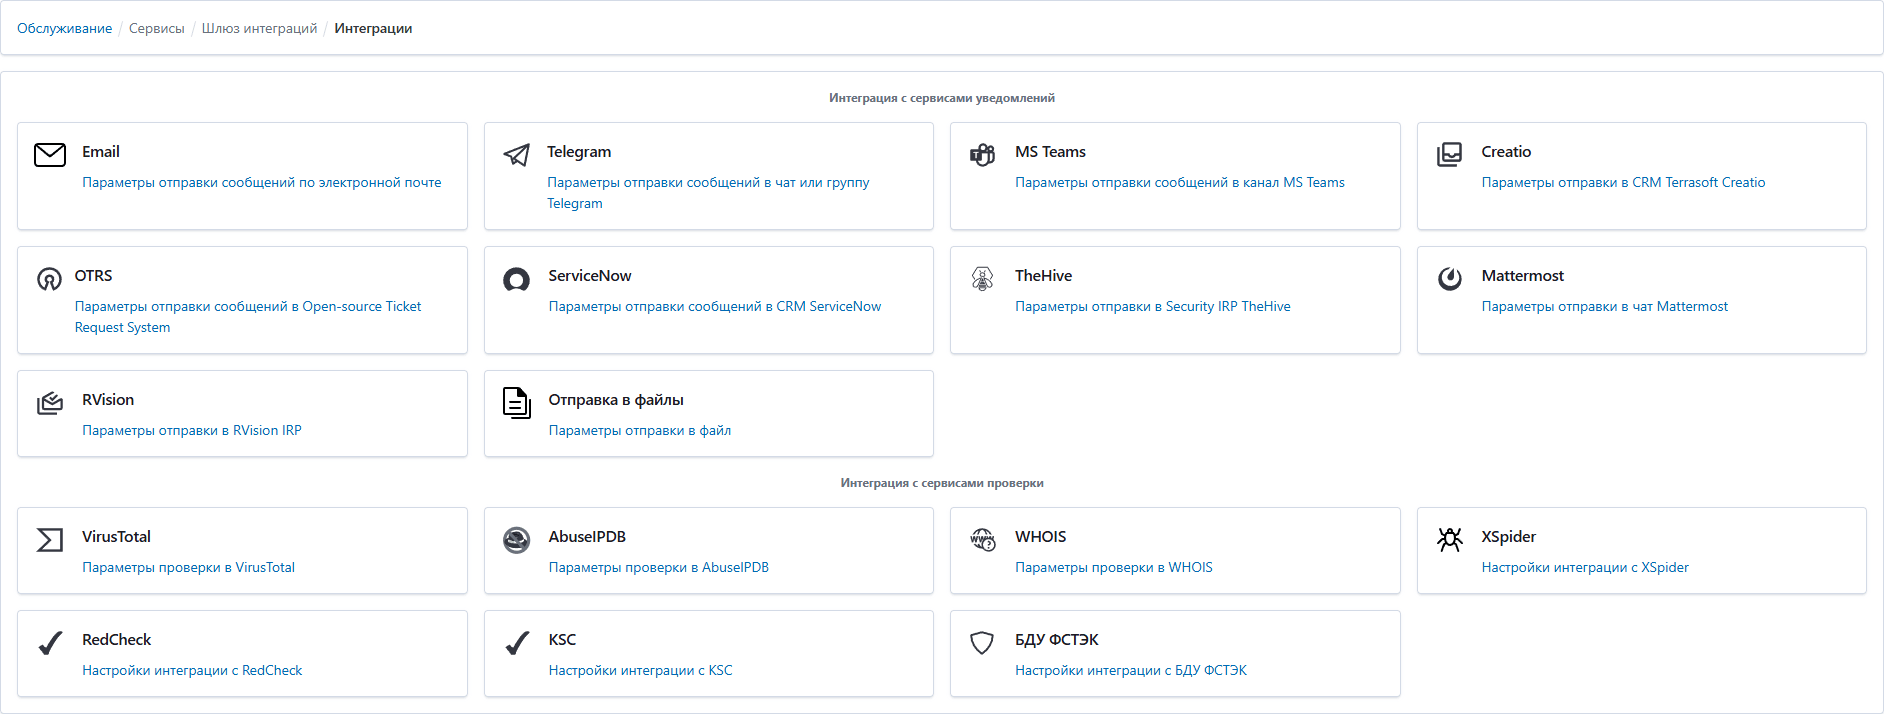Click the TheHive bee icon
This screenshot has width=1884, height=714.
tap(983, 278)
